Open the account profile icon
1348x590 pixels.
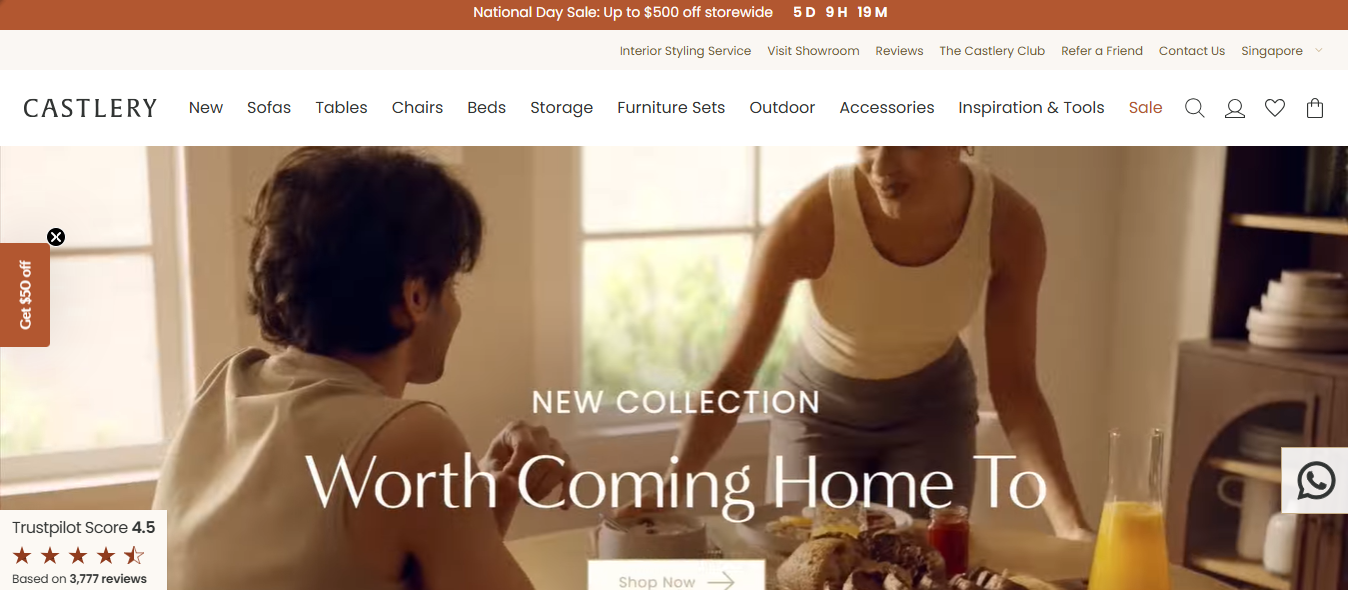1235,108
